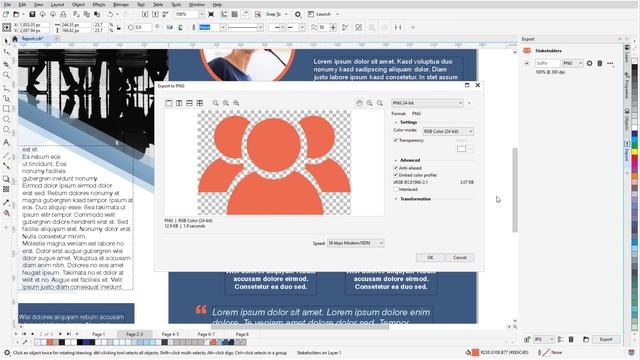Viewport: 640px width, 360px height.
Task: Select the Pick tool in toolbox
Action: [x=6, y=41]
